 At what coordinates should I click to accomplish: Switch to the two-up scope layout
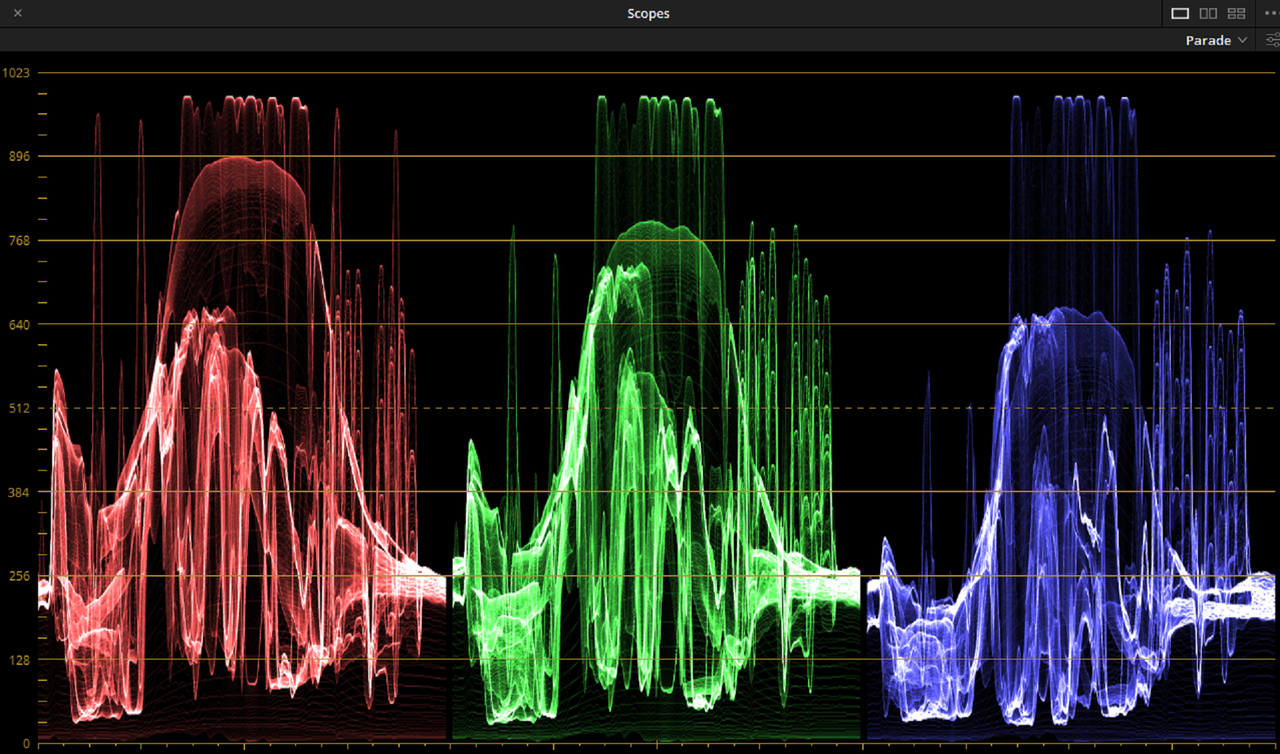click(1208, 13)
